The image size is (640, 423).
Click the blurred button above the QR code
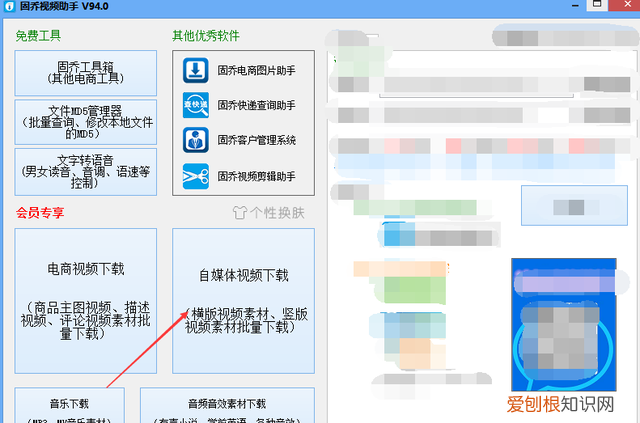[x=570, y=206]
